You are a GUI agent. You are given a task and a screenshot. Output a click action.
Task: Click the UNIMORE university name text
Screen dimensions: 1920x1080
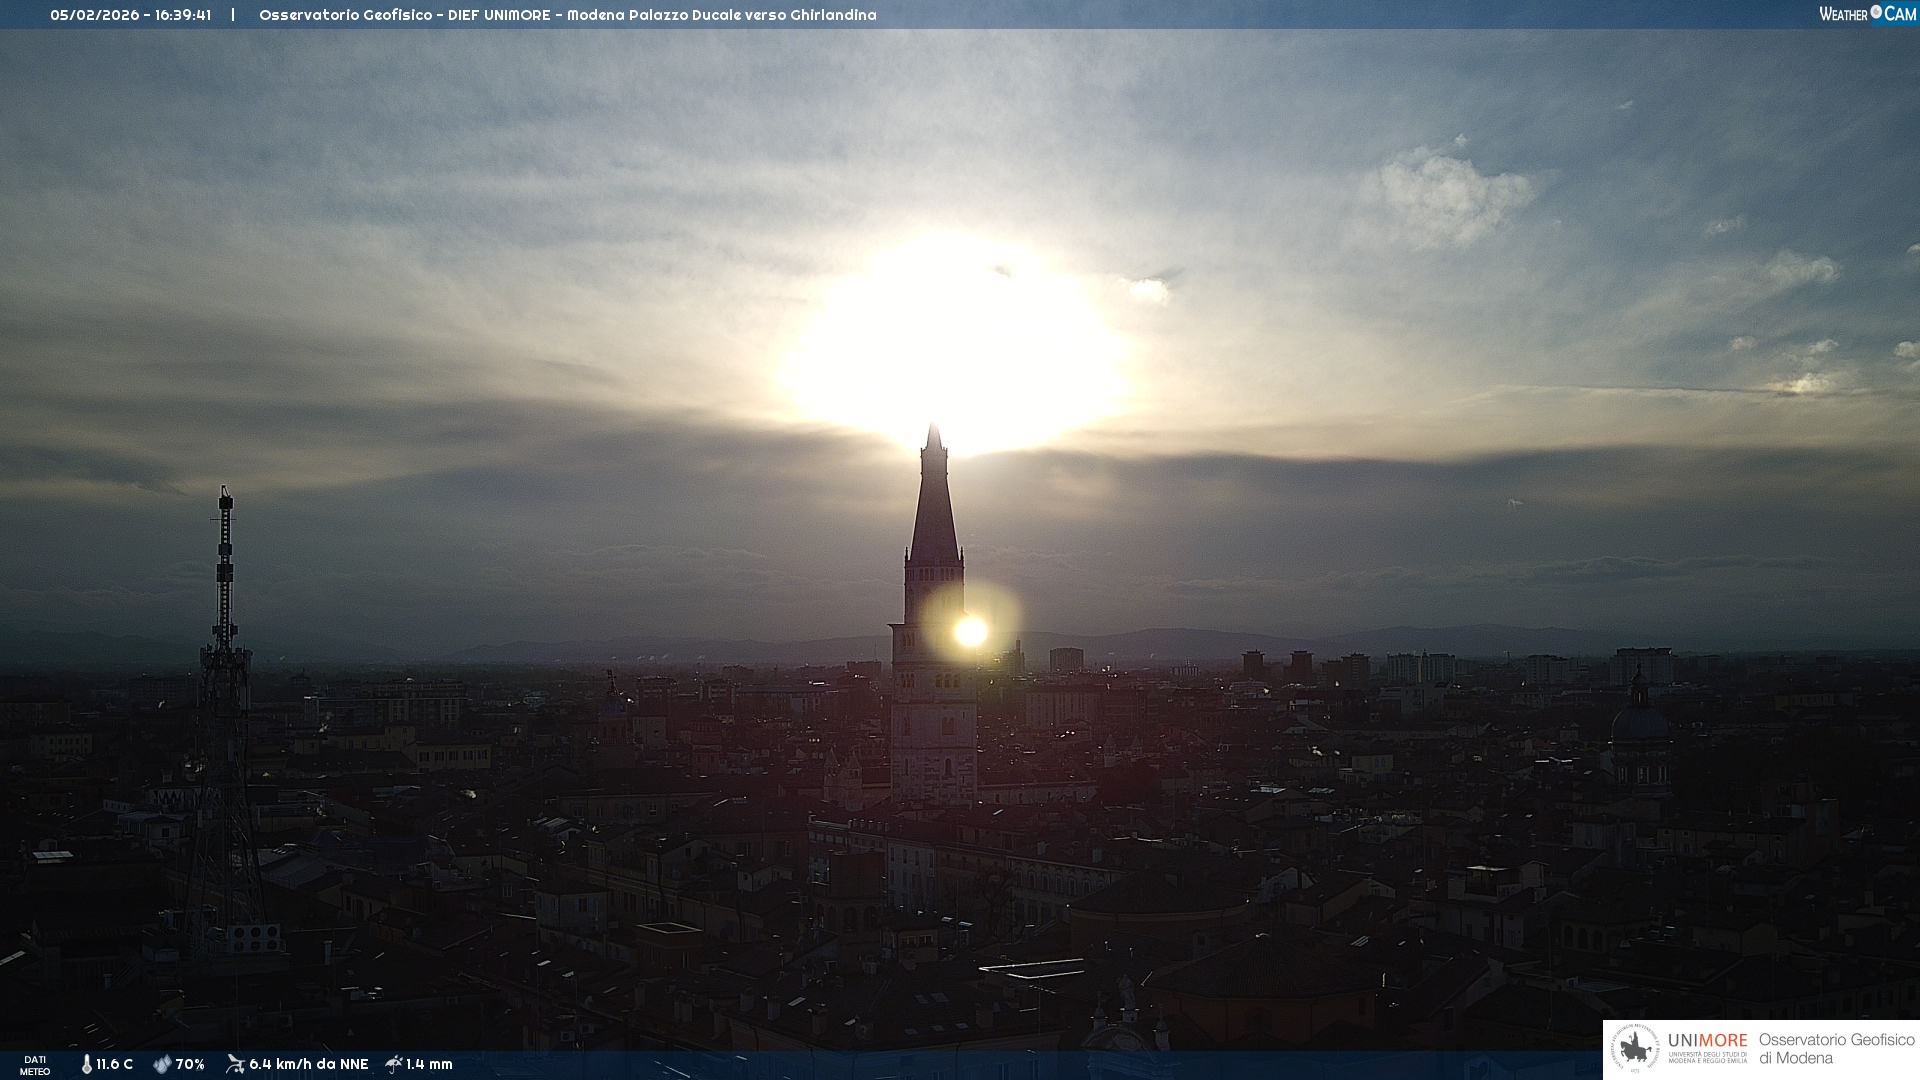(1707, 1041)
